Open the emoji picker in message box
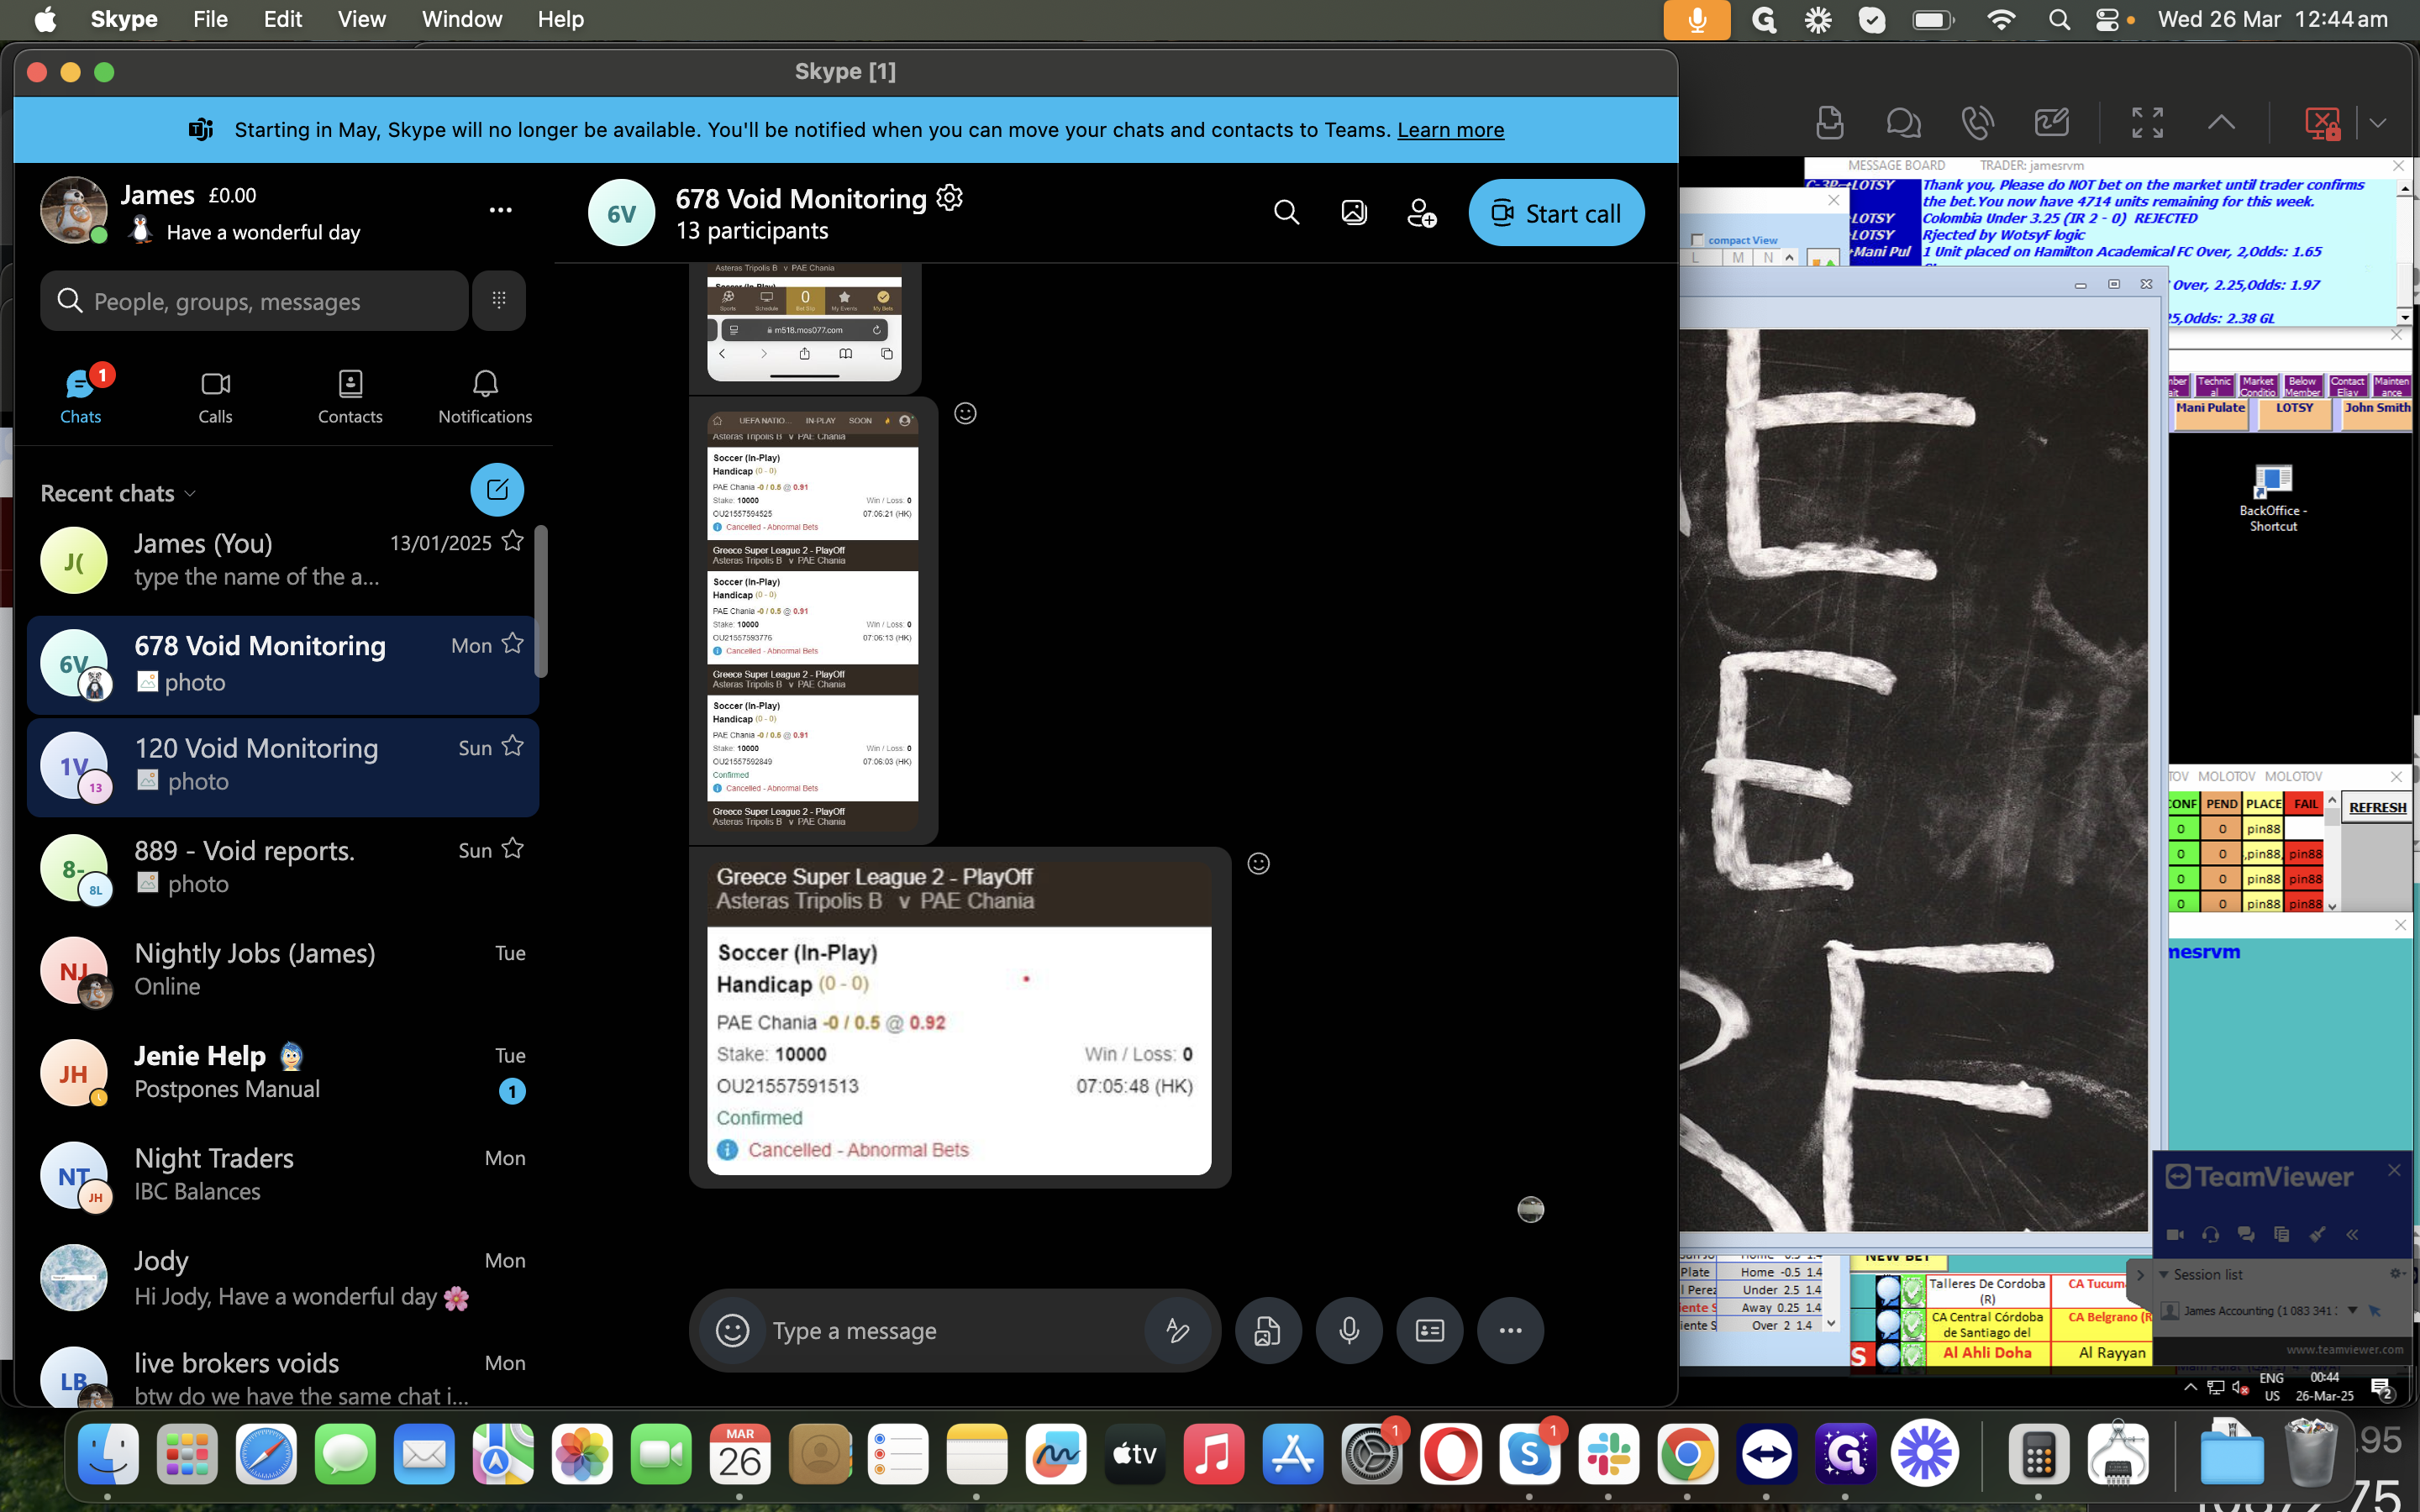 732,1330
